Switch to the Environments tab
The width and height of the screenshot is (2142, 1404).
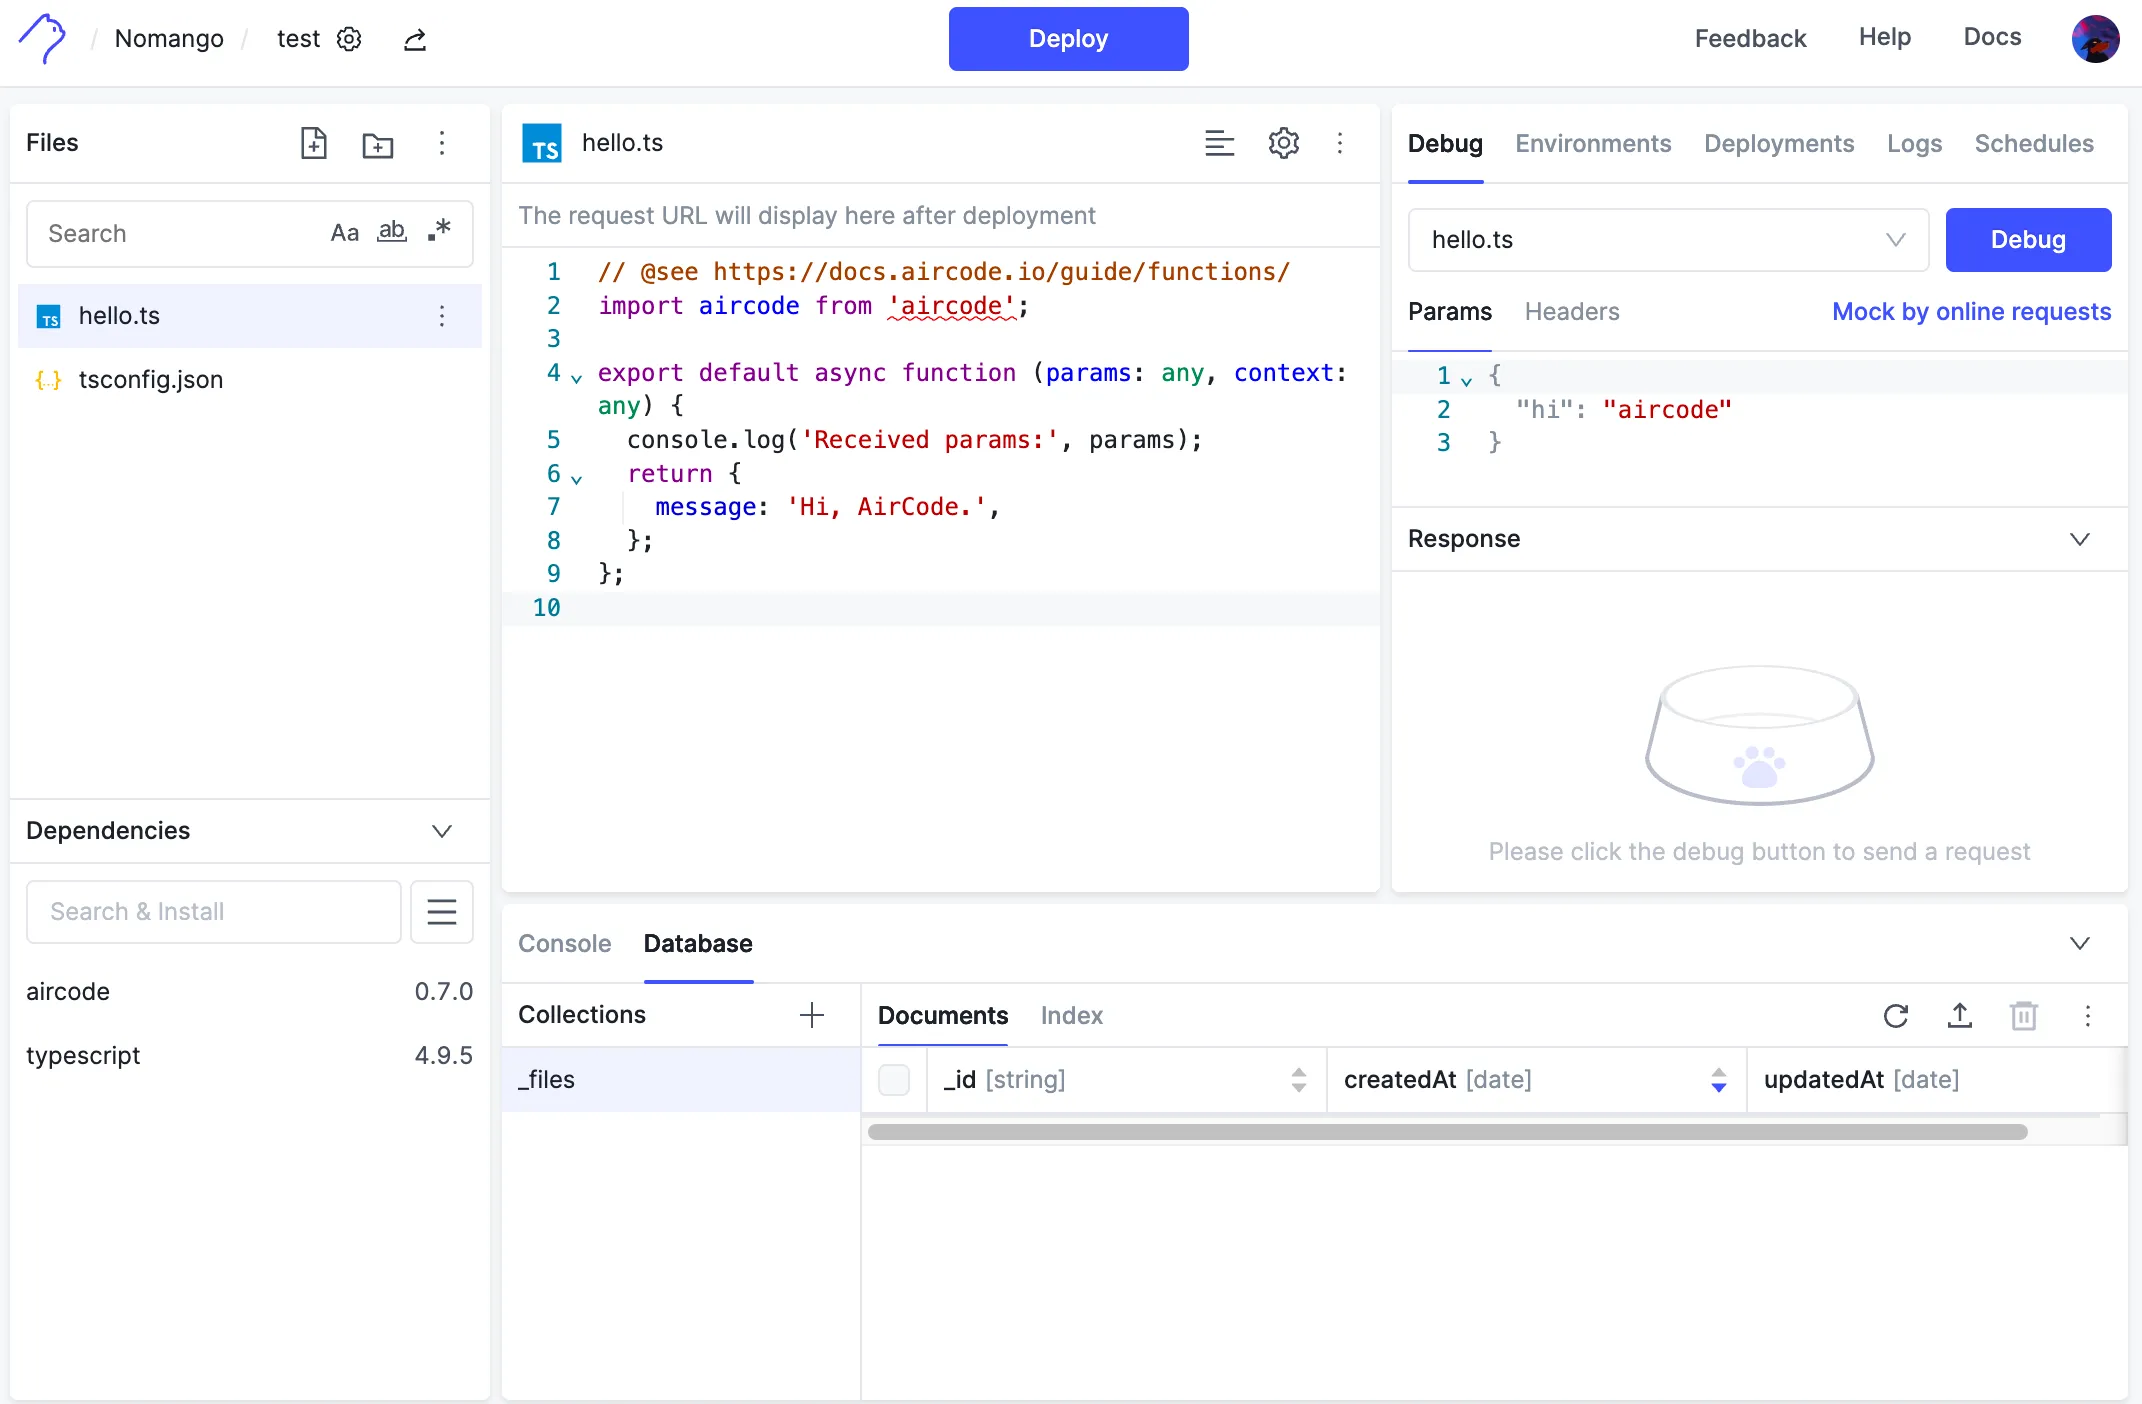[1593, 144]
